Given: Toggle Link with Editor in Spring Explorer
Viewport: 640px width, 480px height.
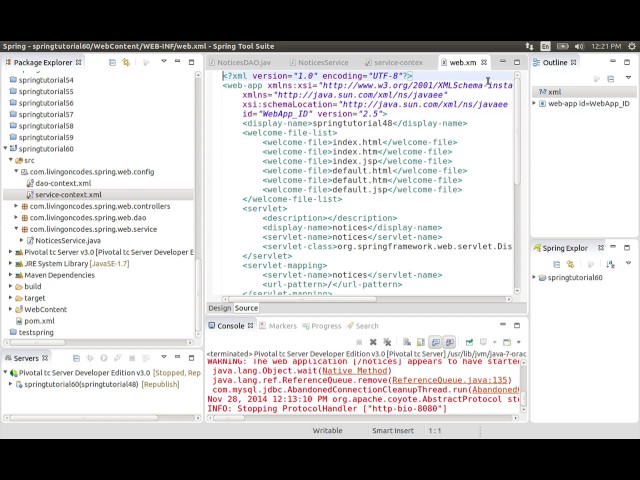Looking at the screenshot, I should click(570, 264).
